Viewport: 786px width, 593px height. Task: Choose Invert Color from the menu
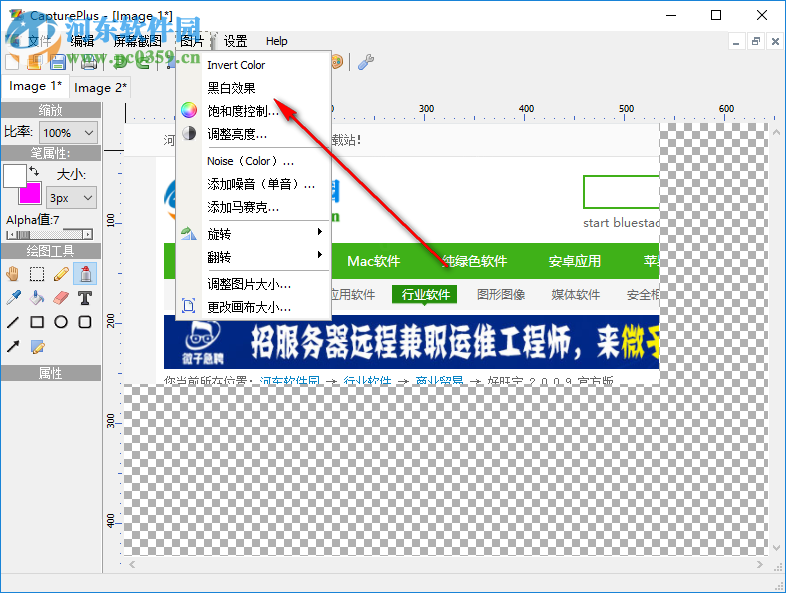click(236, 65)
